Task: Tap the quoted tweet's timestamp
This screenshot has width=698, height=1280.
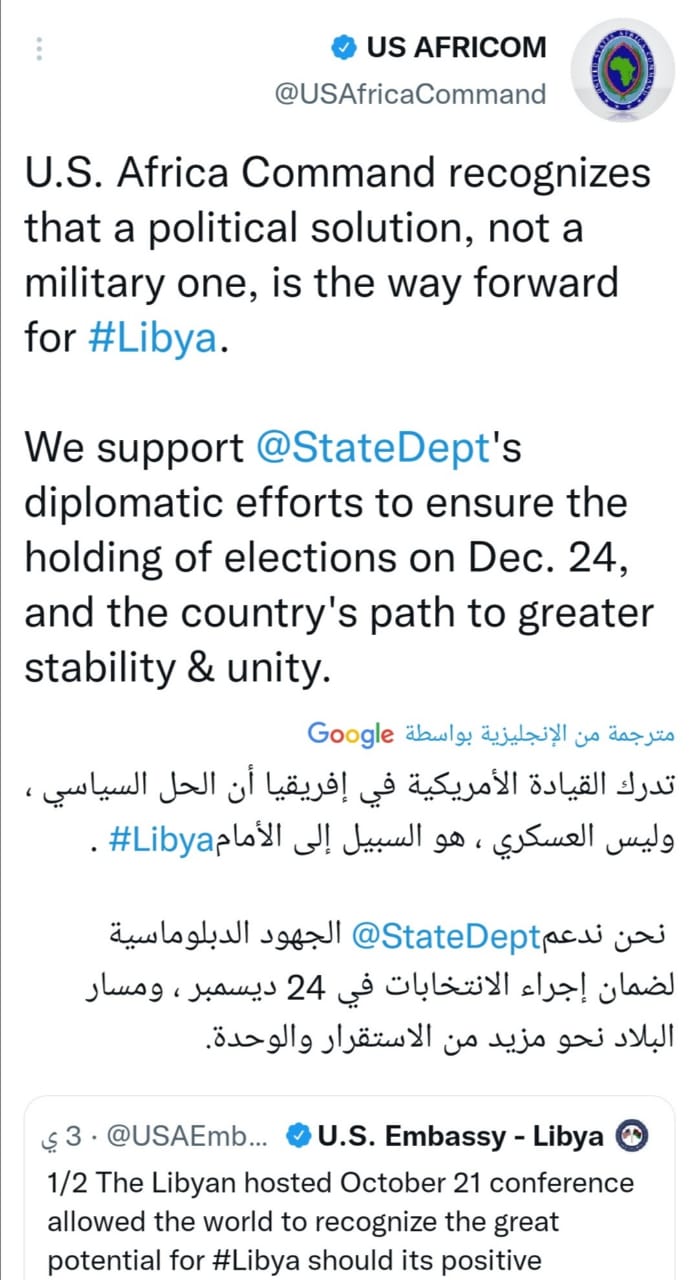Action: 62,1136
